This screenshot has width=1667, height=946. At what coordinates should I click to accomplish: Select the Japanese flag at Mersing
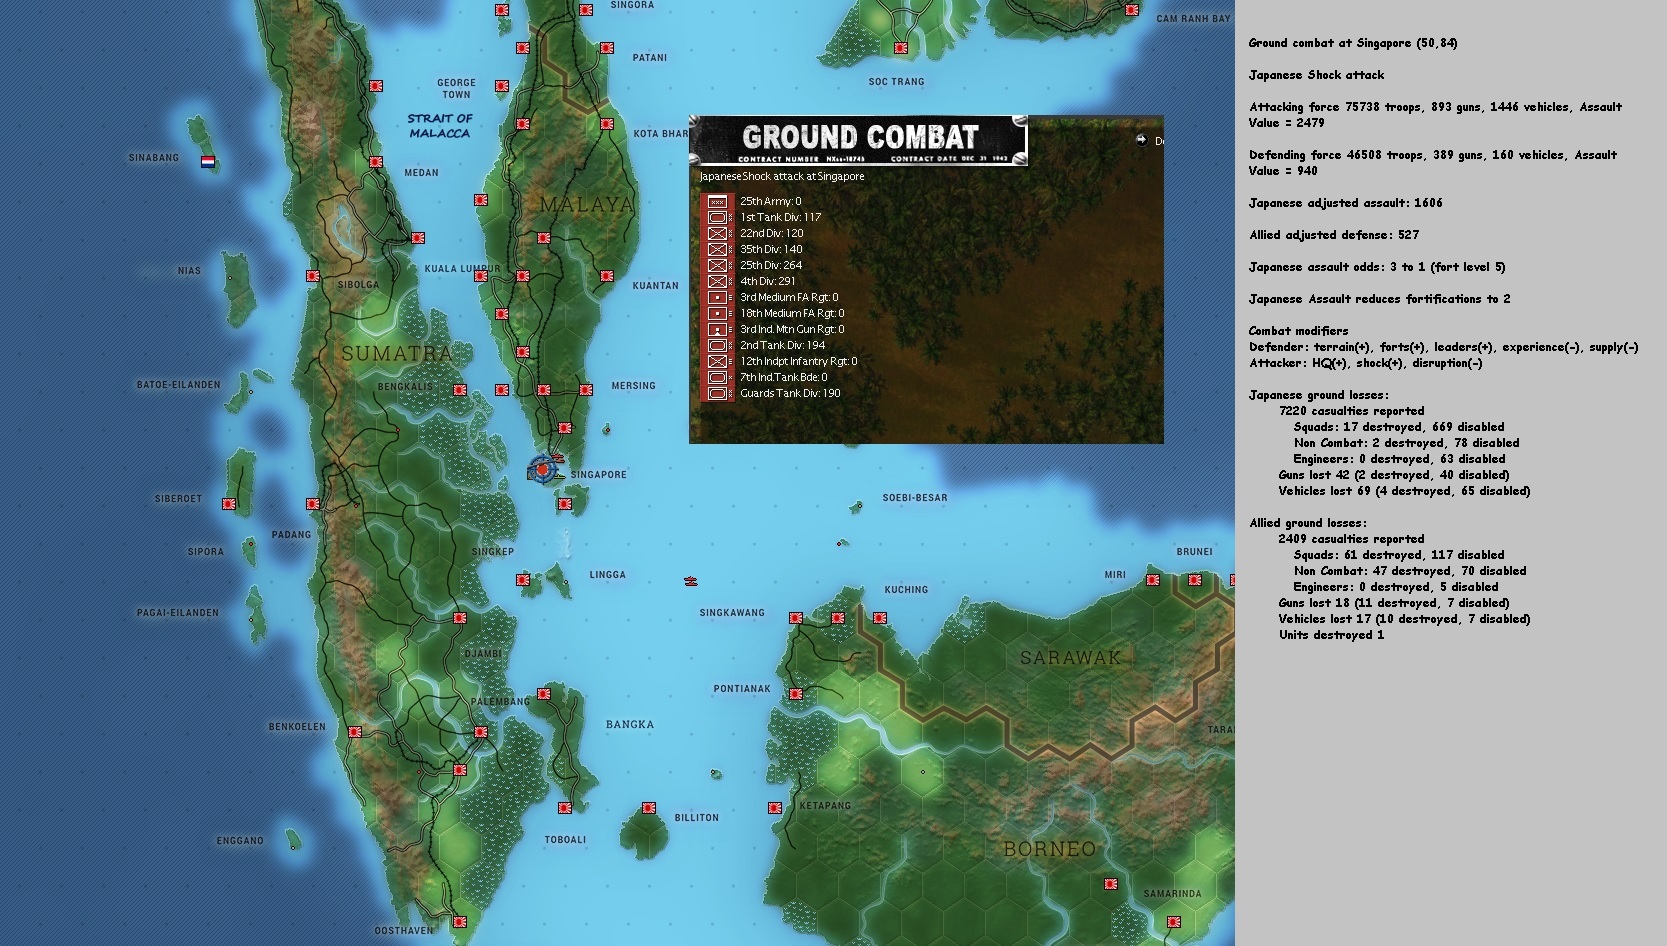coord(586,390)
